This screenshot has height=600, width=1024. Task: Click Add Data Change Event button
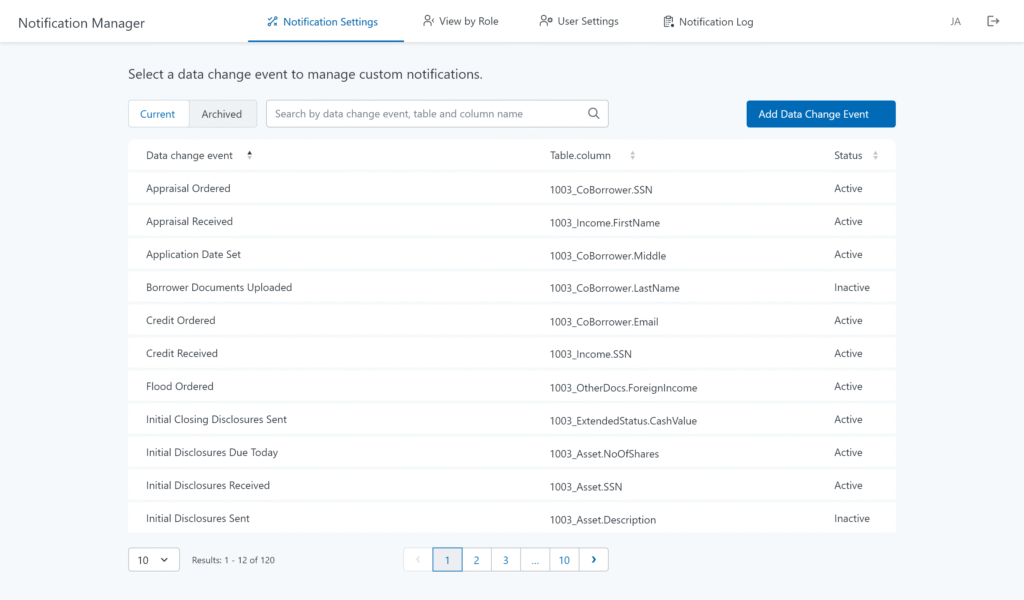click(x=820, y=114)
